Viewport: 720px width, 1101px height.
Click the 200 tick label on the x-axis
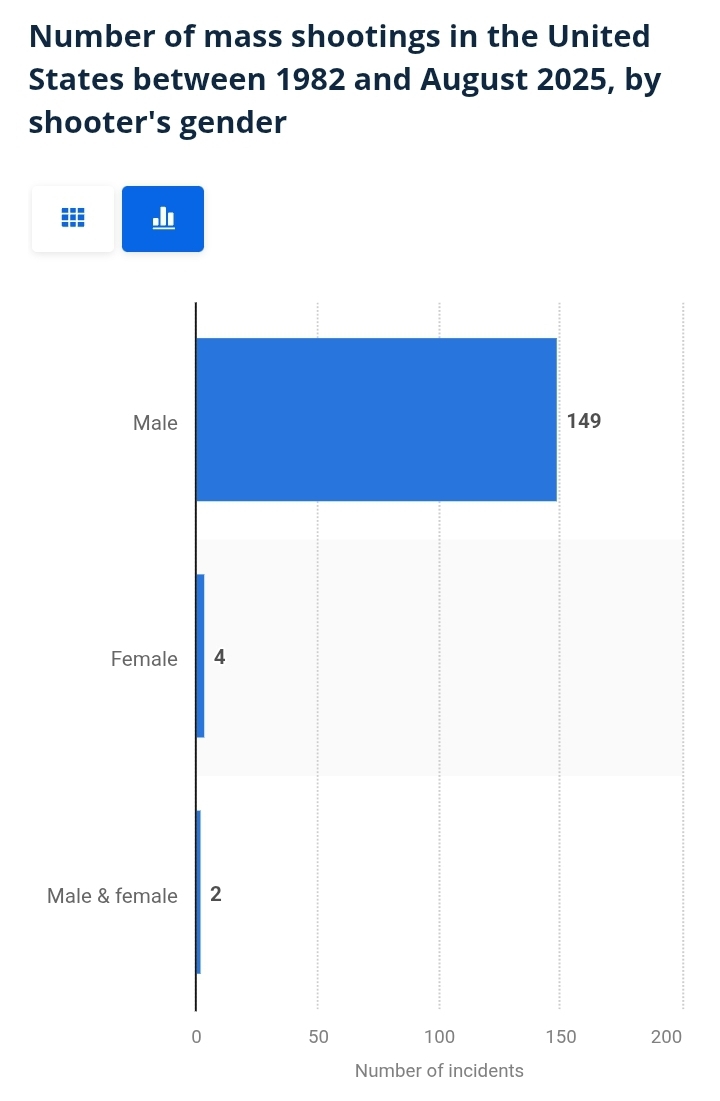pyautogui.click(x=667, y=1037)
